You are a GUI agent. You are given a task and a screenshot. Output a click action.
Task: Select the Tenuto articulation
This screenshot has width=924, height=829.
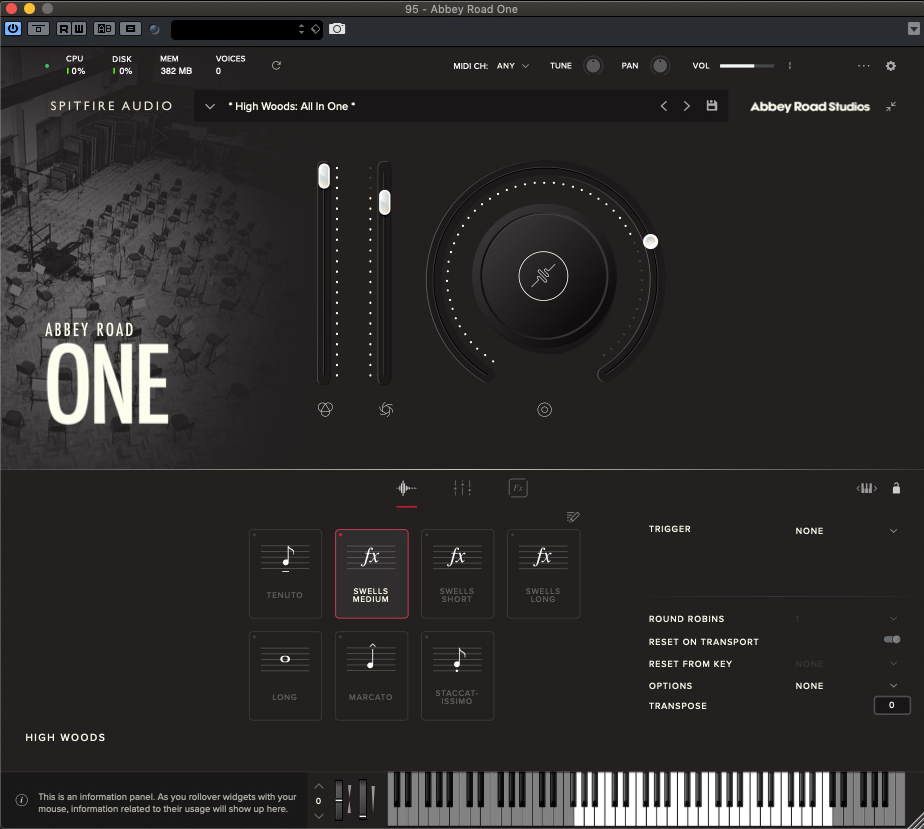[285, 573]
